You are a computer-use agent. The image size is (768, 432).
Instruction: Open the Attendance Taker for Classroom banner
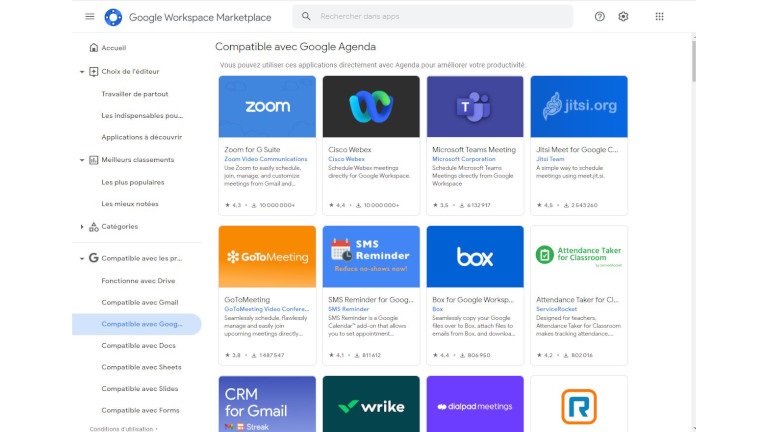579,257
